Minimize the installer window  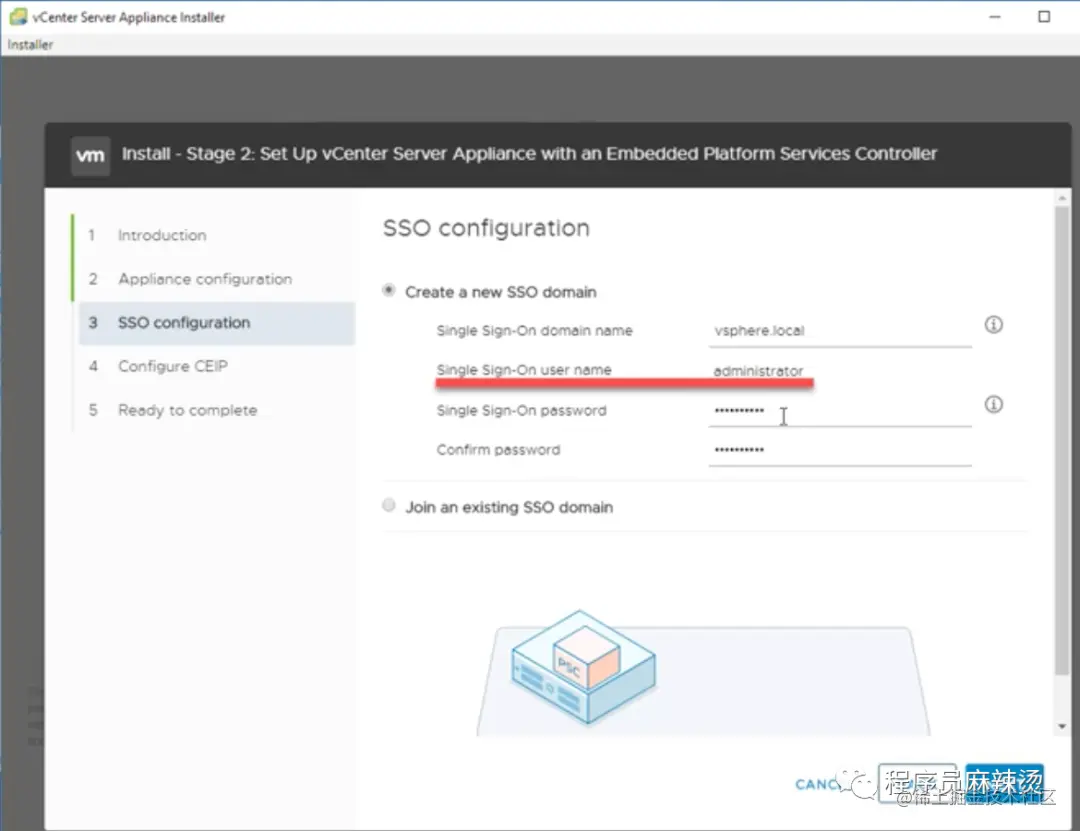995,17
